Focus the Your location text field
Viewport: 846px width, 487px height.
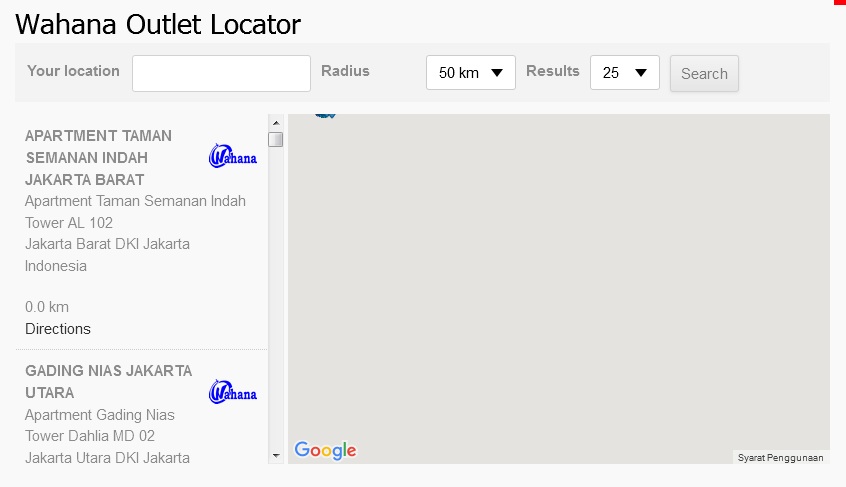point(221,73)
